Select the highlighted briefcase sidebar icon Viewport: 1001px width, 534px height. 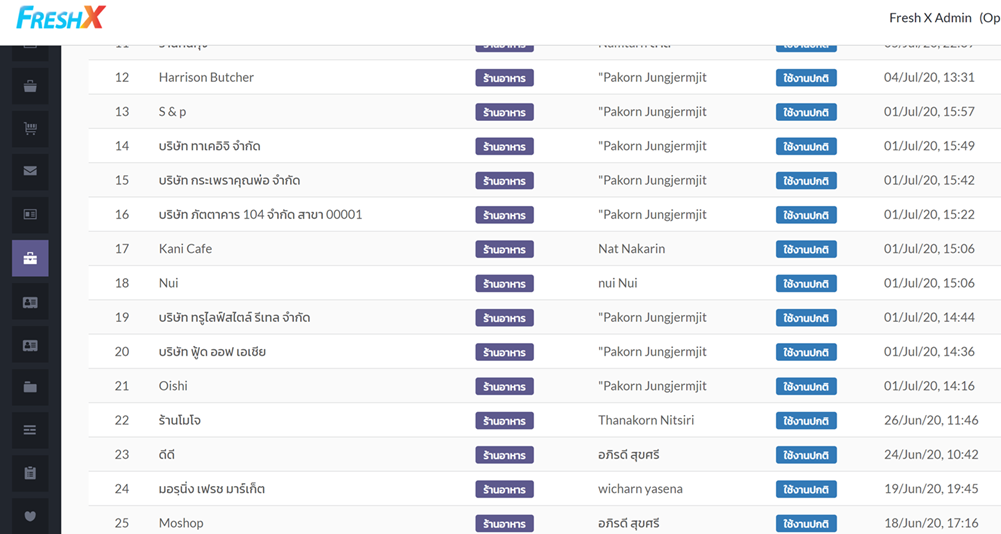tap(30, 259)
